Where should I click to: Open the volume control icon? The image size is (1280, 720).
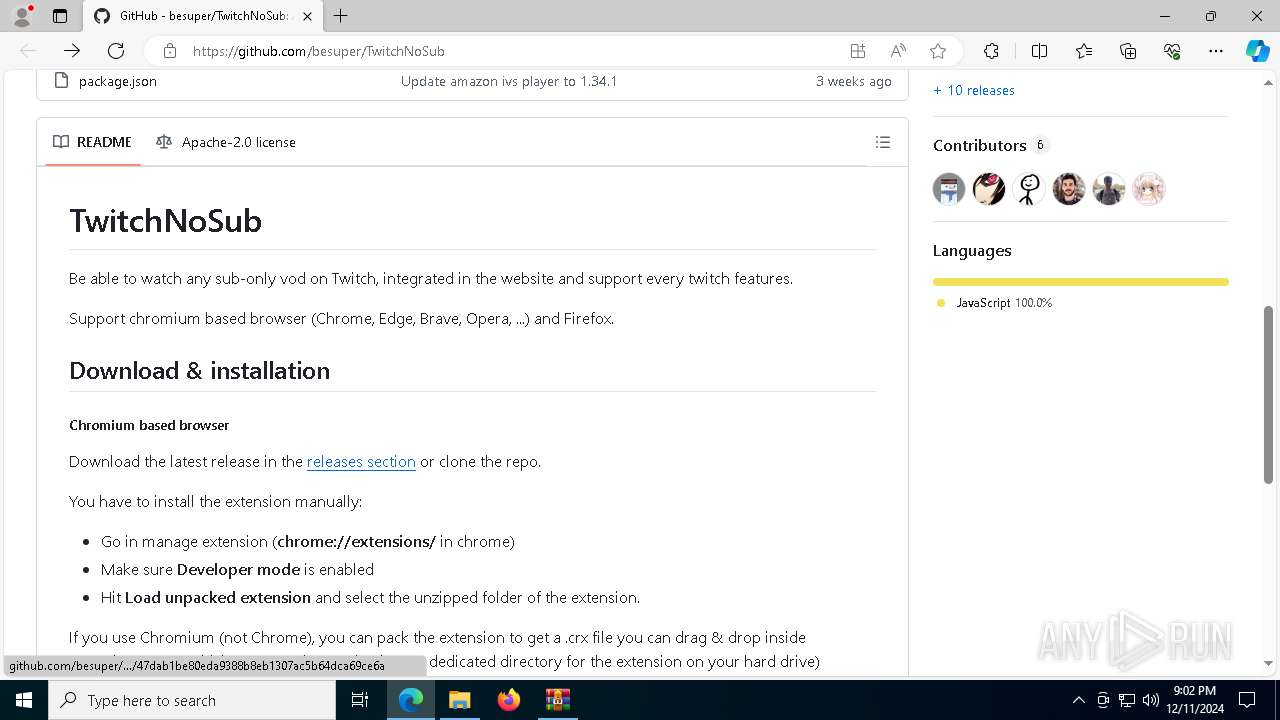coord(1150,700)
